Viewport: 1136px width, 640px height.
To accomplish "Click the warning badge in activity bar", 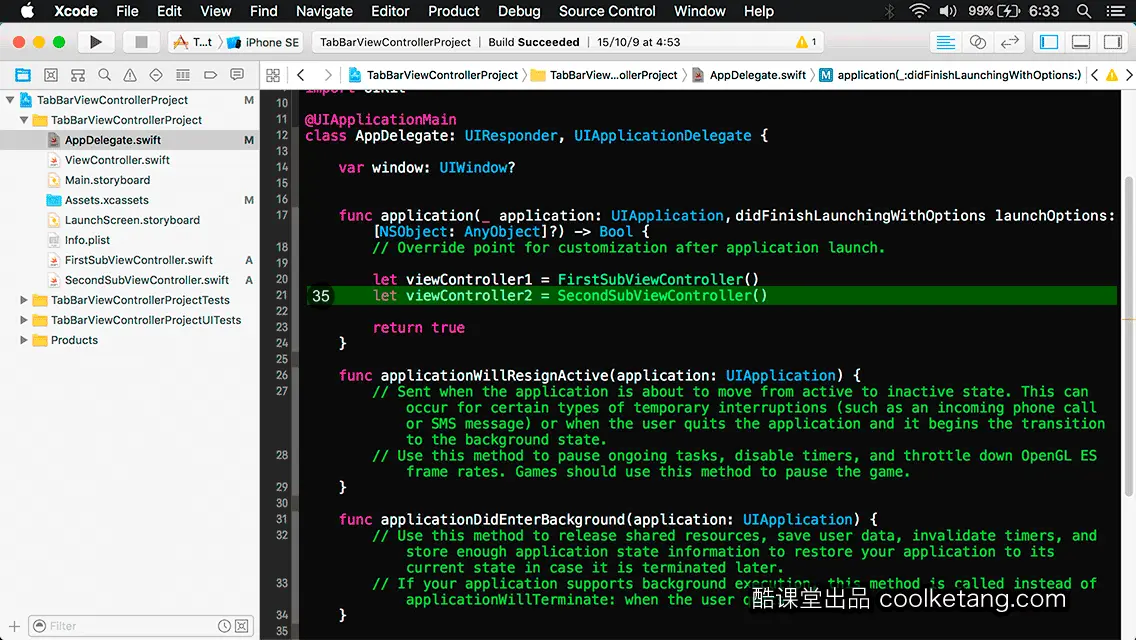I will 806,42.
